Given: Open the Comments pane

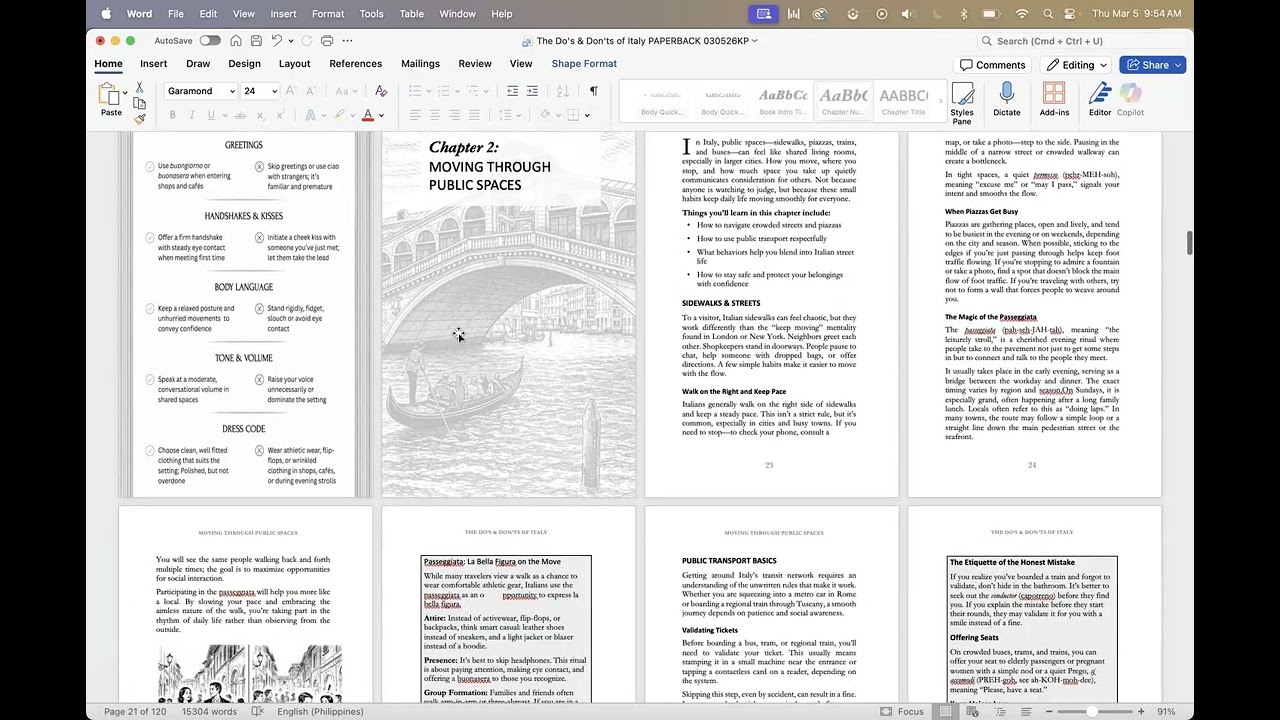Looking at the screenshot, I should point(992,65).
